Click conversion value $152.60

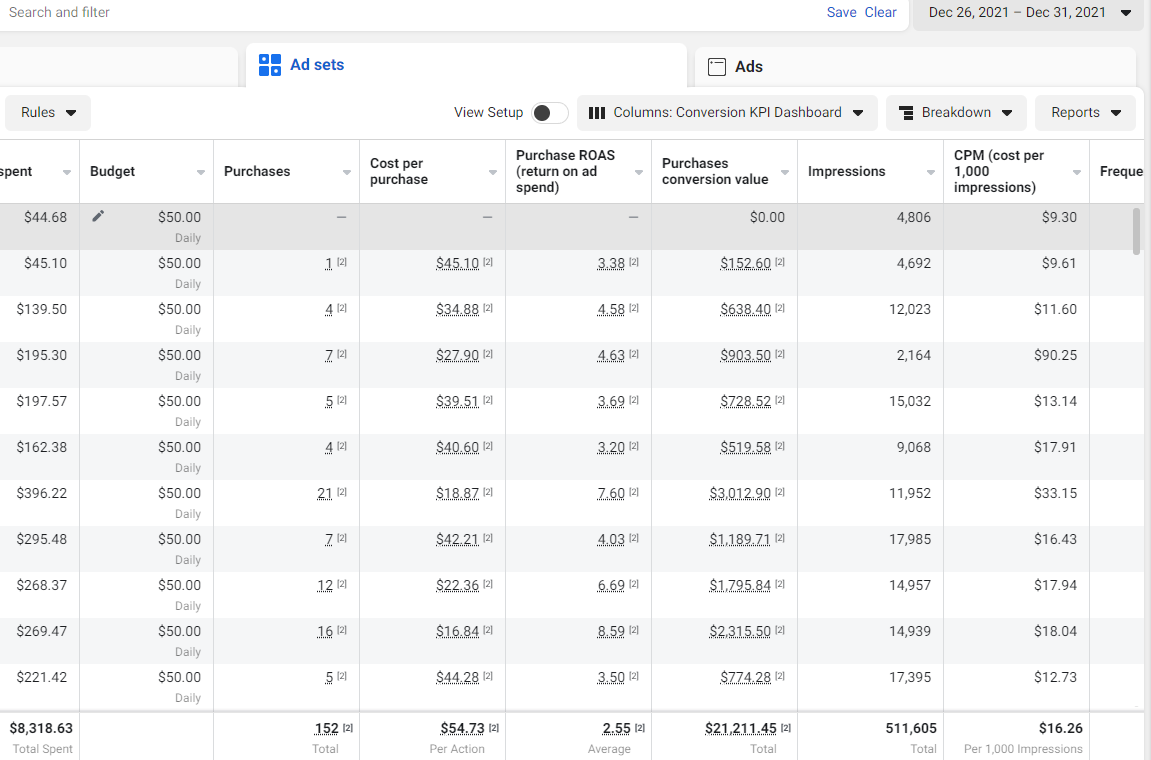(745, 264)
